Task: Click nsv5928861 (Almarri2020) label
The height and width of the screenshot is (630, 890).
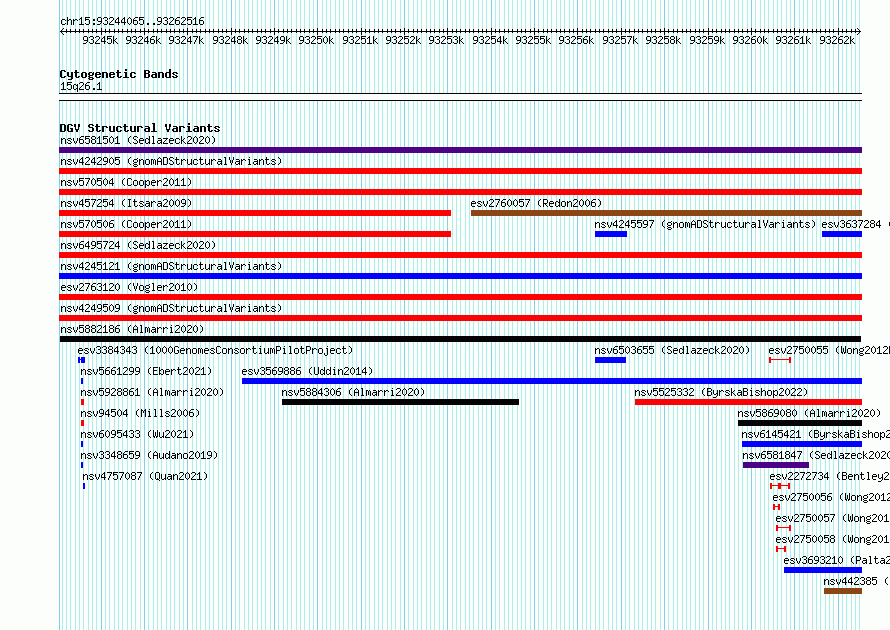Action: [x=152, y=392]
